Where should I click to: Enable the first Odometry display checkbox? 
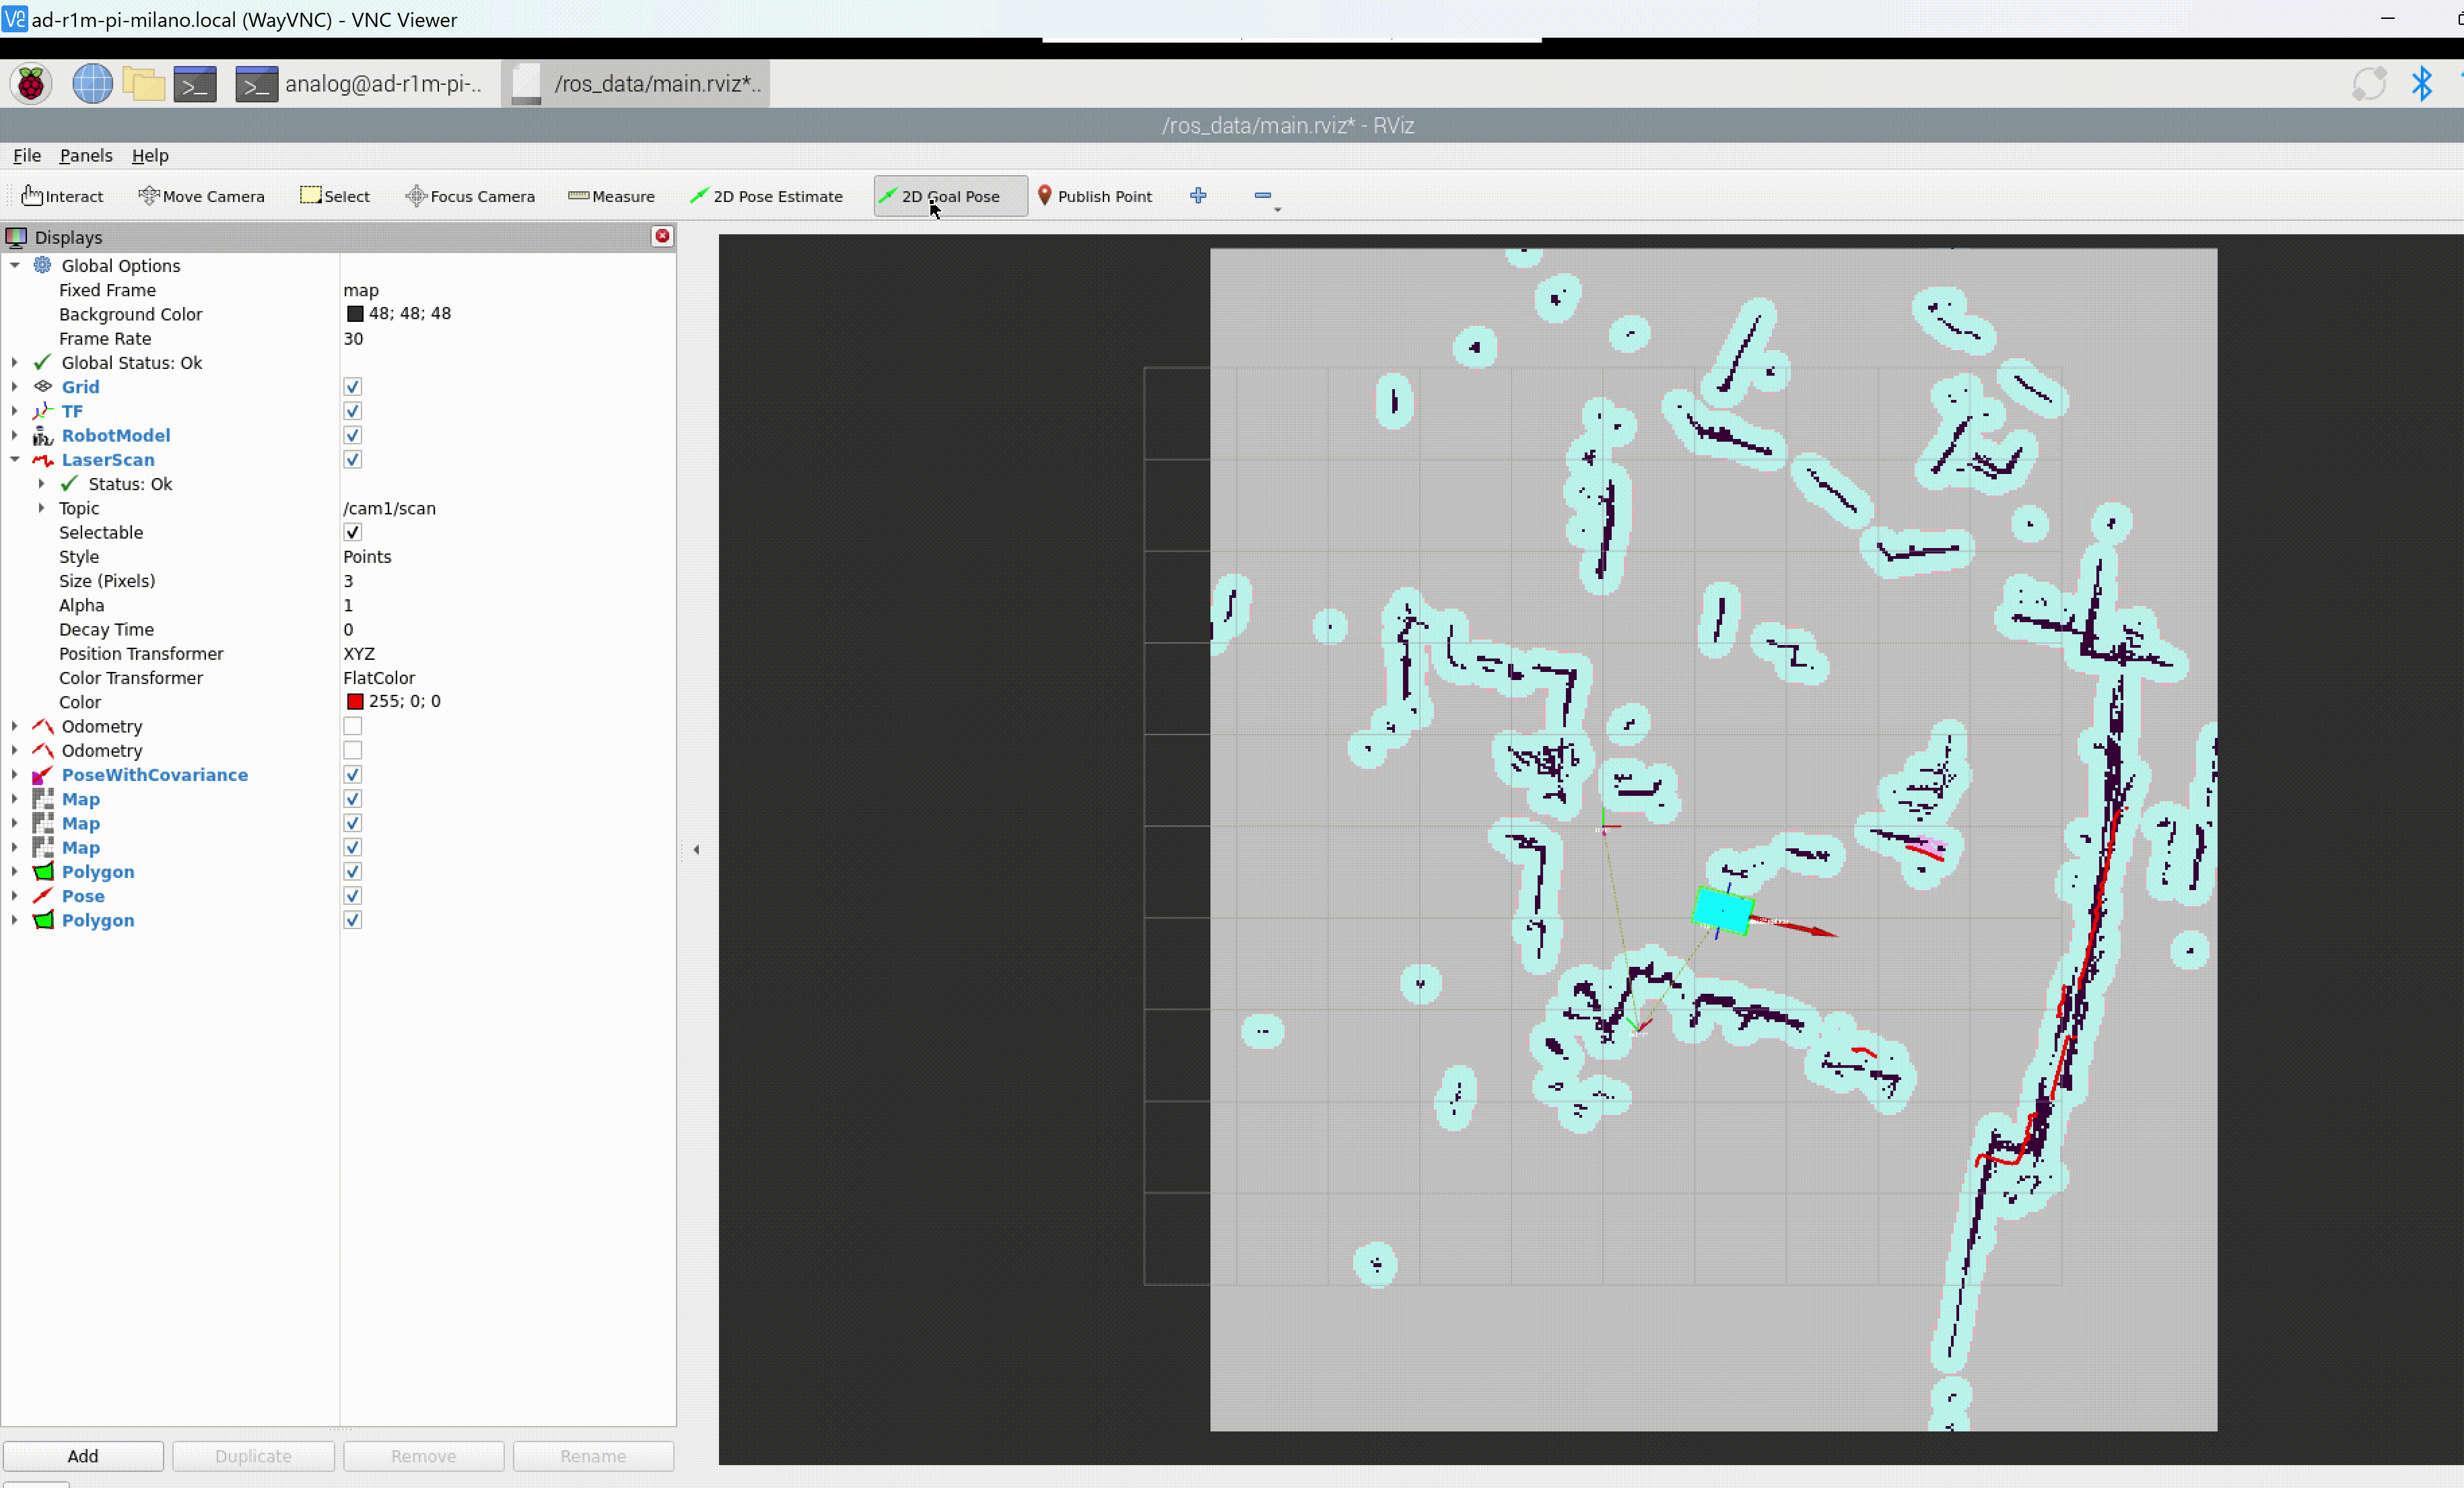(352, 726)
